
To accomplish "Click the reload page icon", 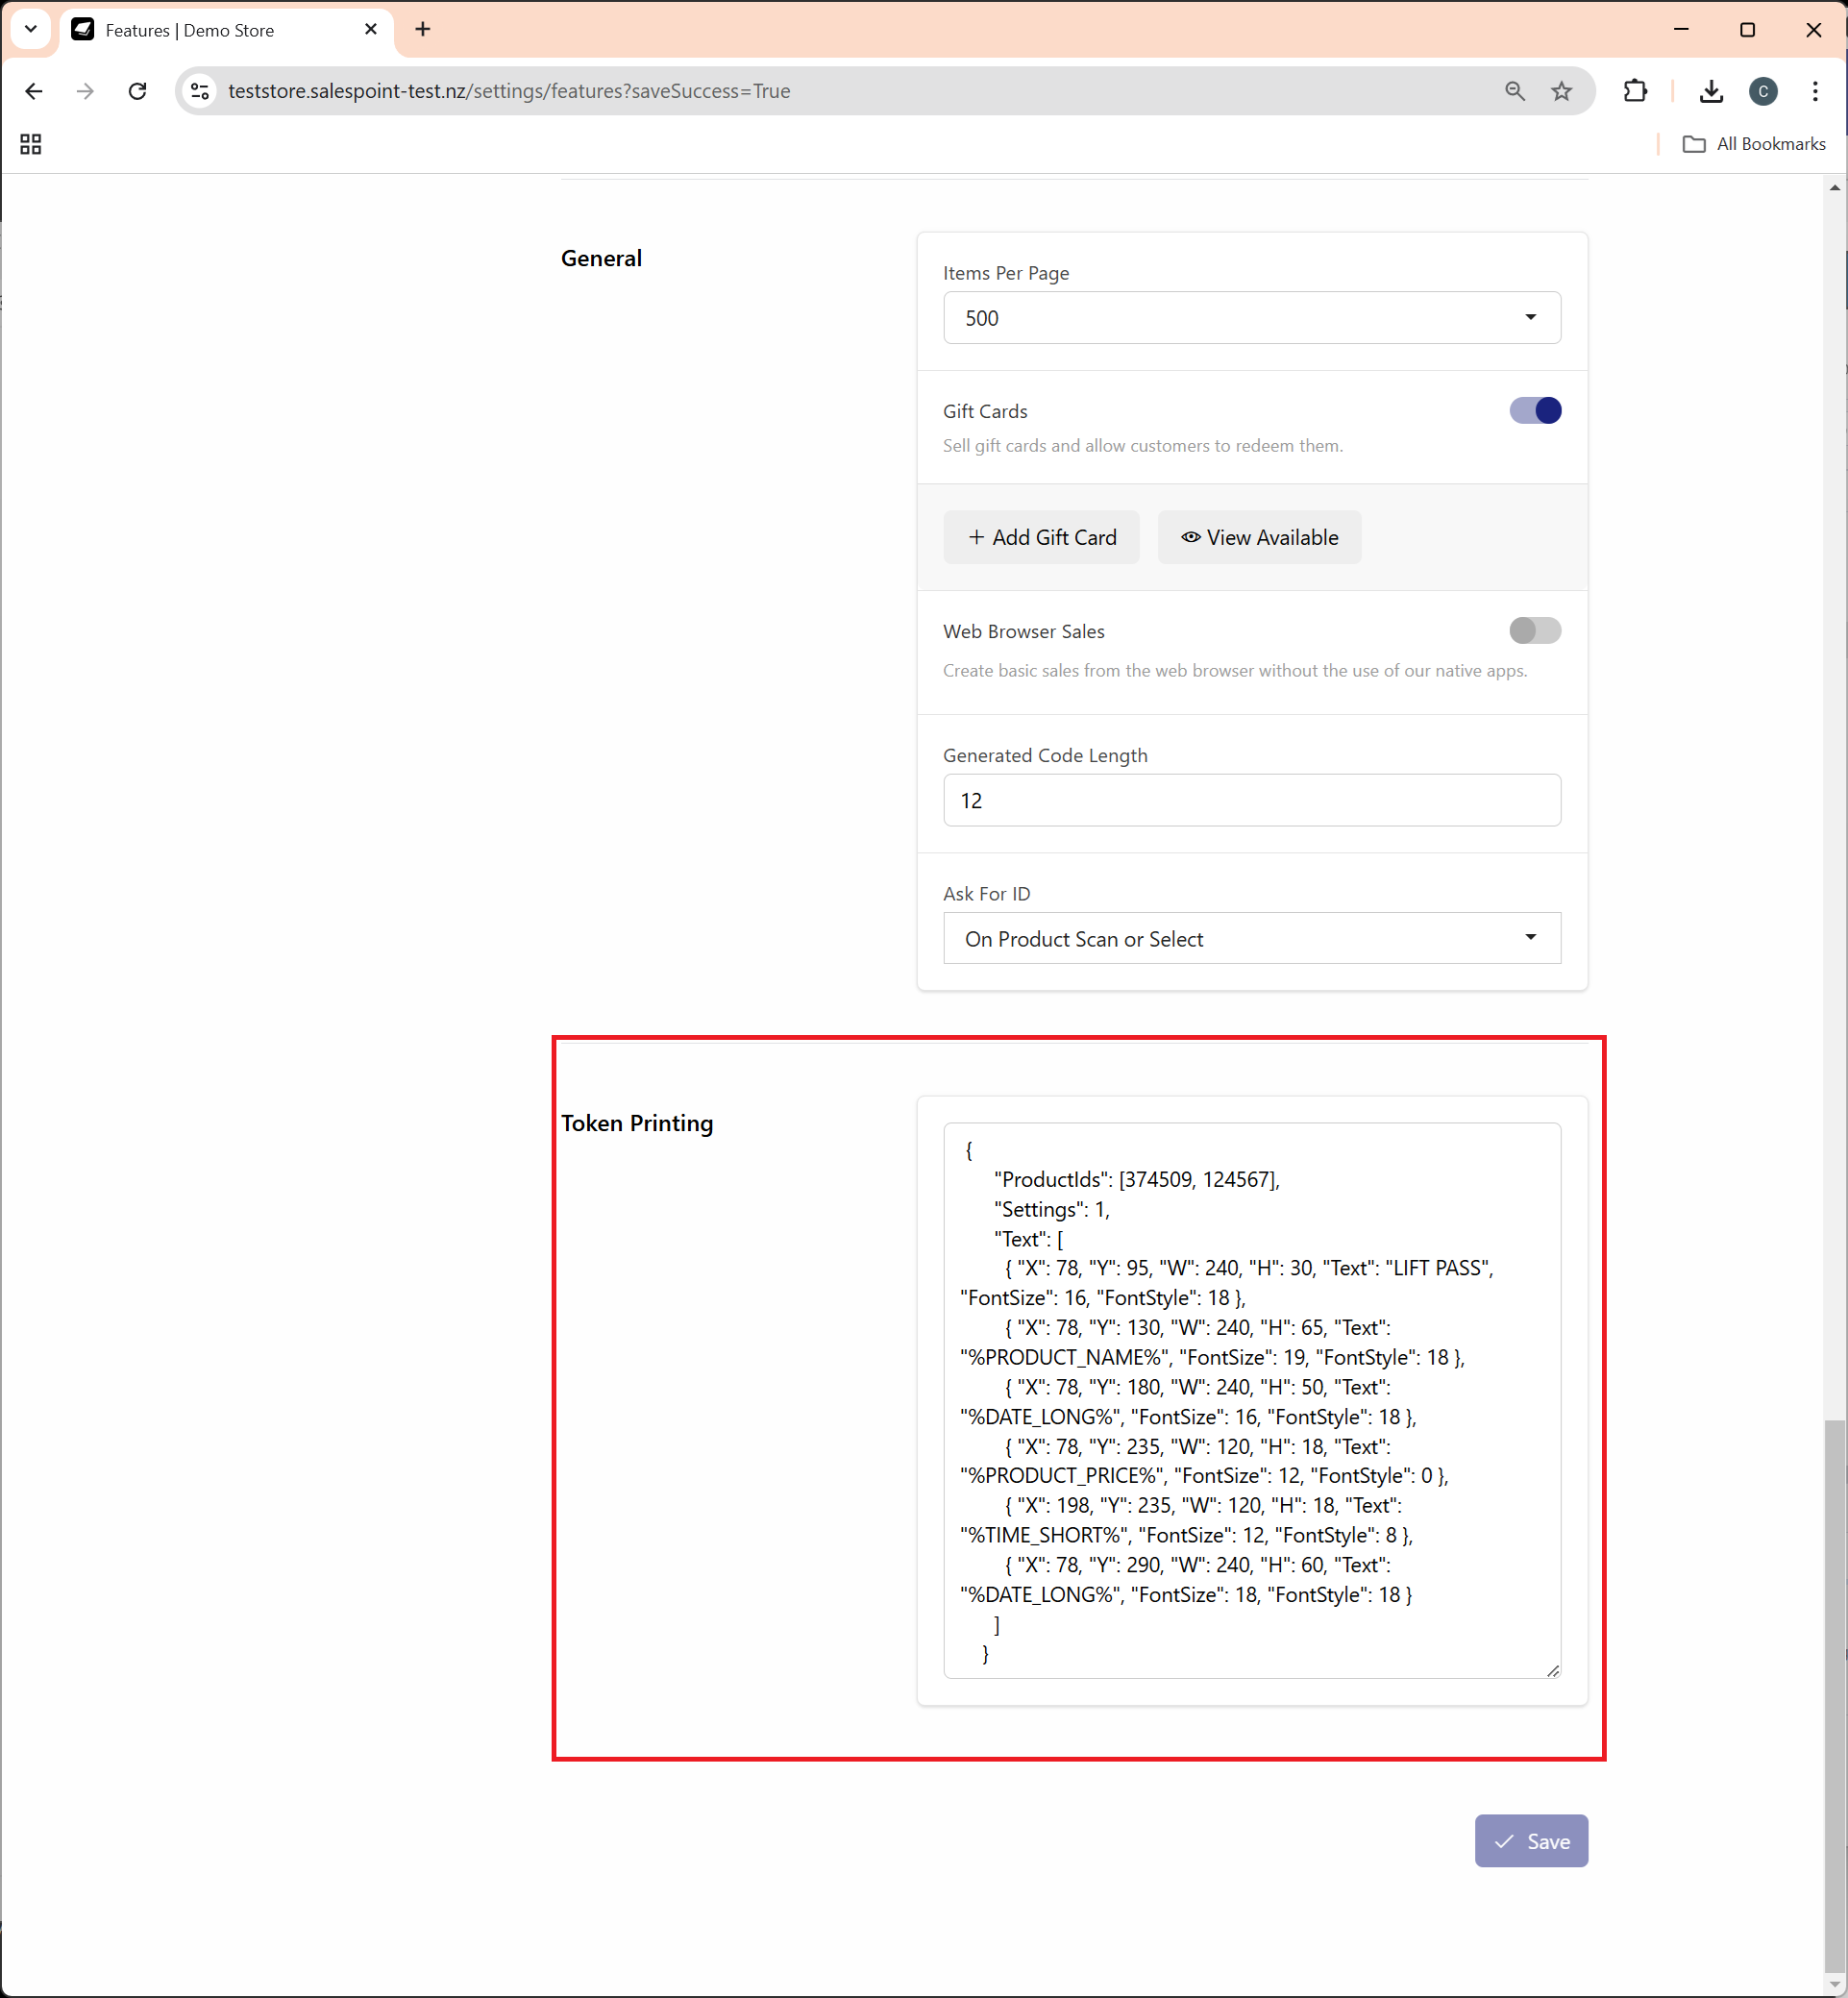I will (x=139, y=90).
